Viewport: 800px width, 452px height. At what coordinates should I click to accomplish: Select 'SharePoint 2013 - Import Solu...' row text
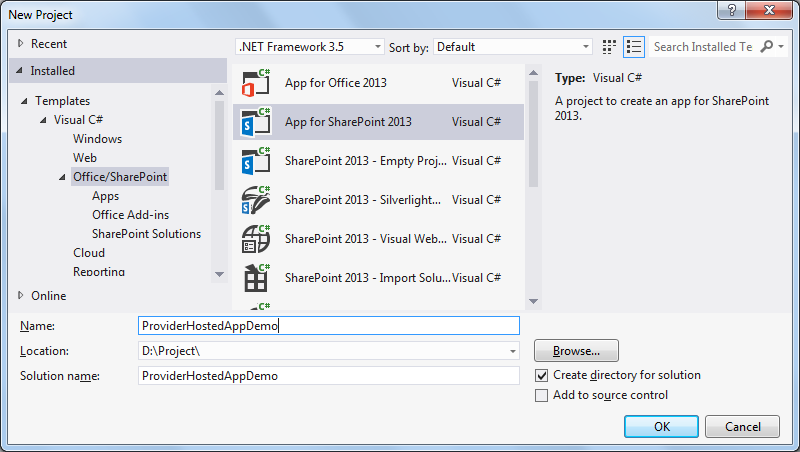367,278
